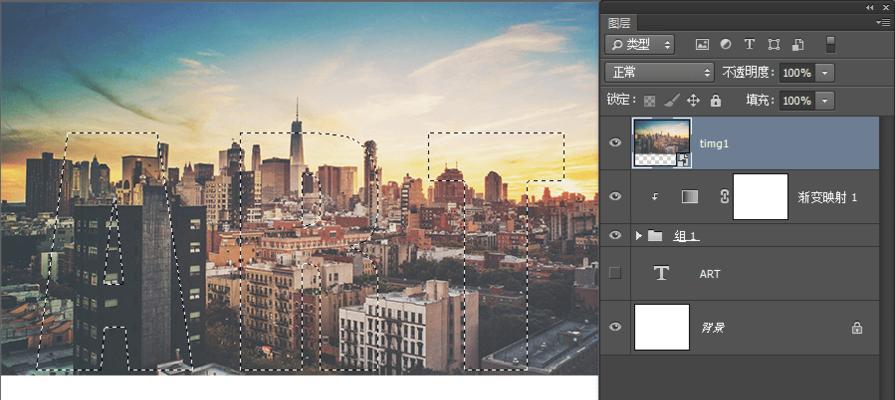Click the 不透明度 100% value field
This screenshot has height=400, width=895.
click(x=797, y=73)
